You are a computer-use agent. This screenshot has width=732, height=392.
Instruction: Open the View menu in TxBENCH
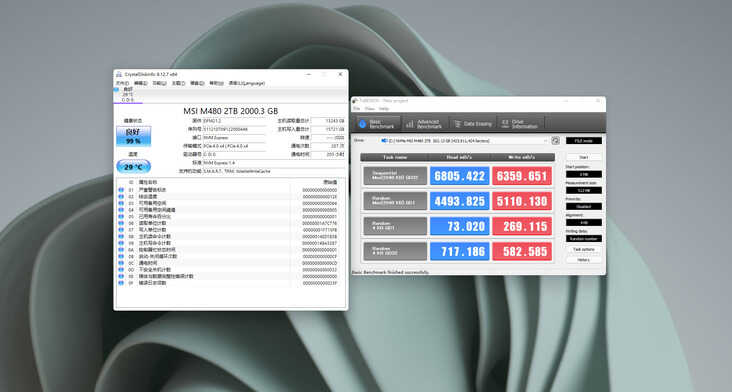tap(370, 108)
